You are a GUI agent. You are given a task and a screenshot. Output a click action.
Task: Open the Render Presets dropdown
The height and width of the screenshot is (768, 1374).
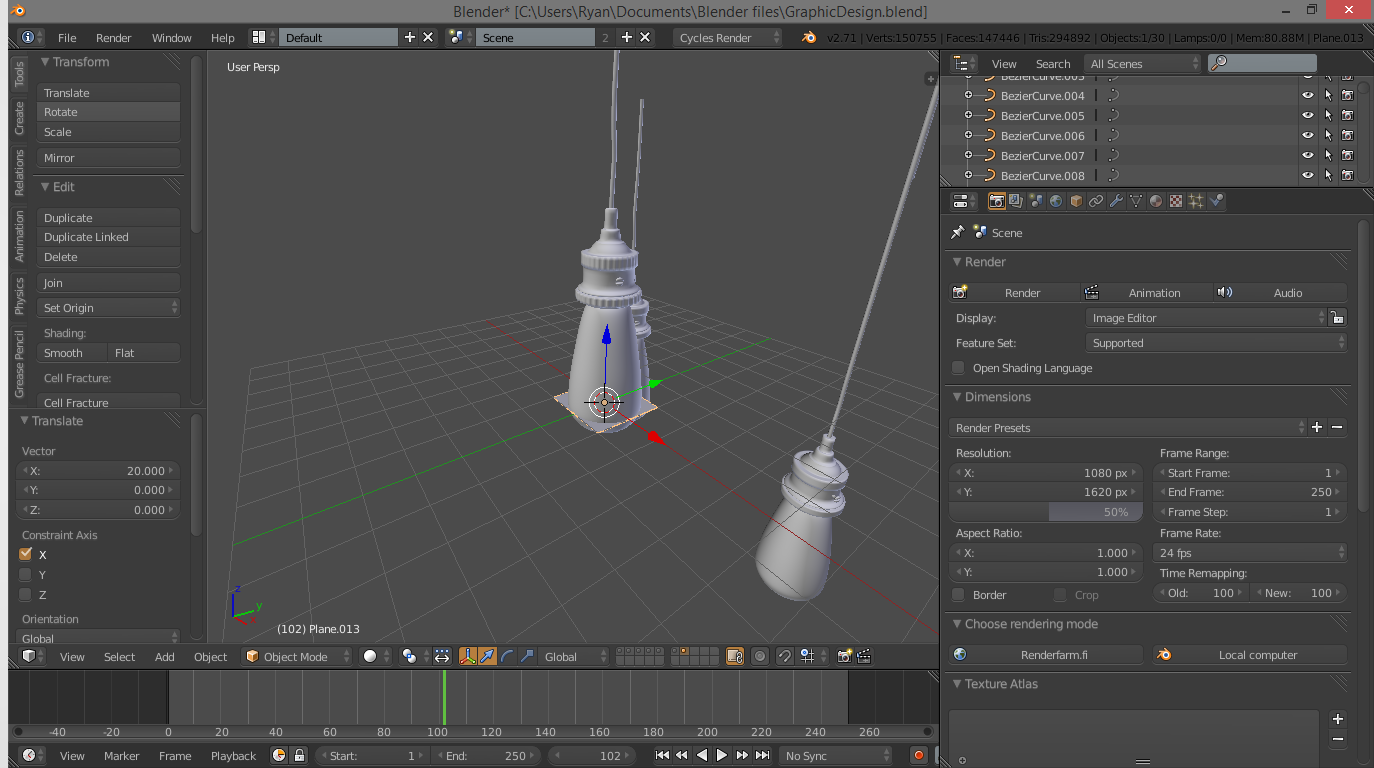[1128, 428]
